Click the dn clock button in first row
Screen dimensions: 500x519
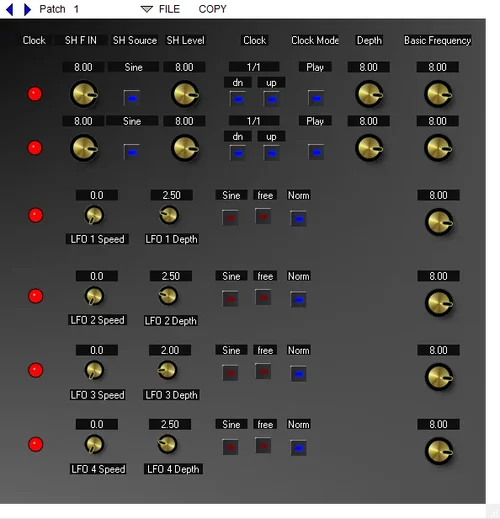tap(238, 99)
